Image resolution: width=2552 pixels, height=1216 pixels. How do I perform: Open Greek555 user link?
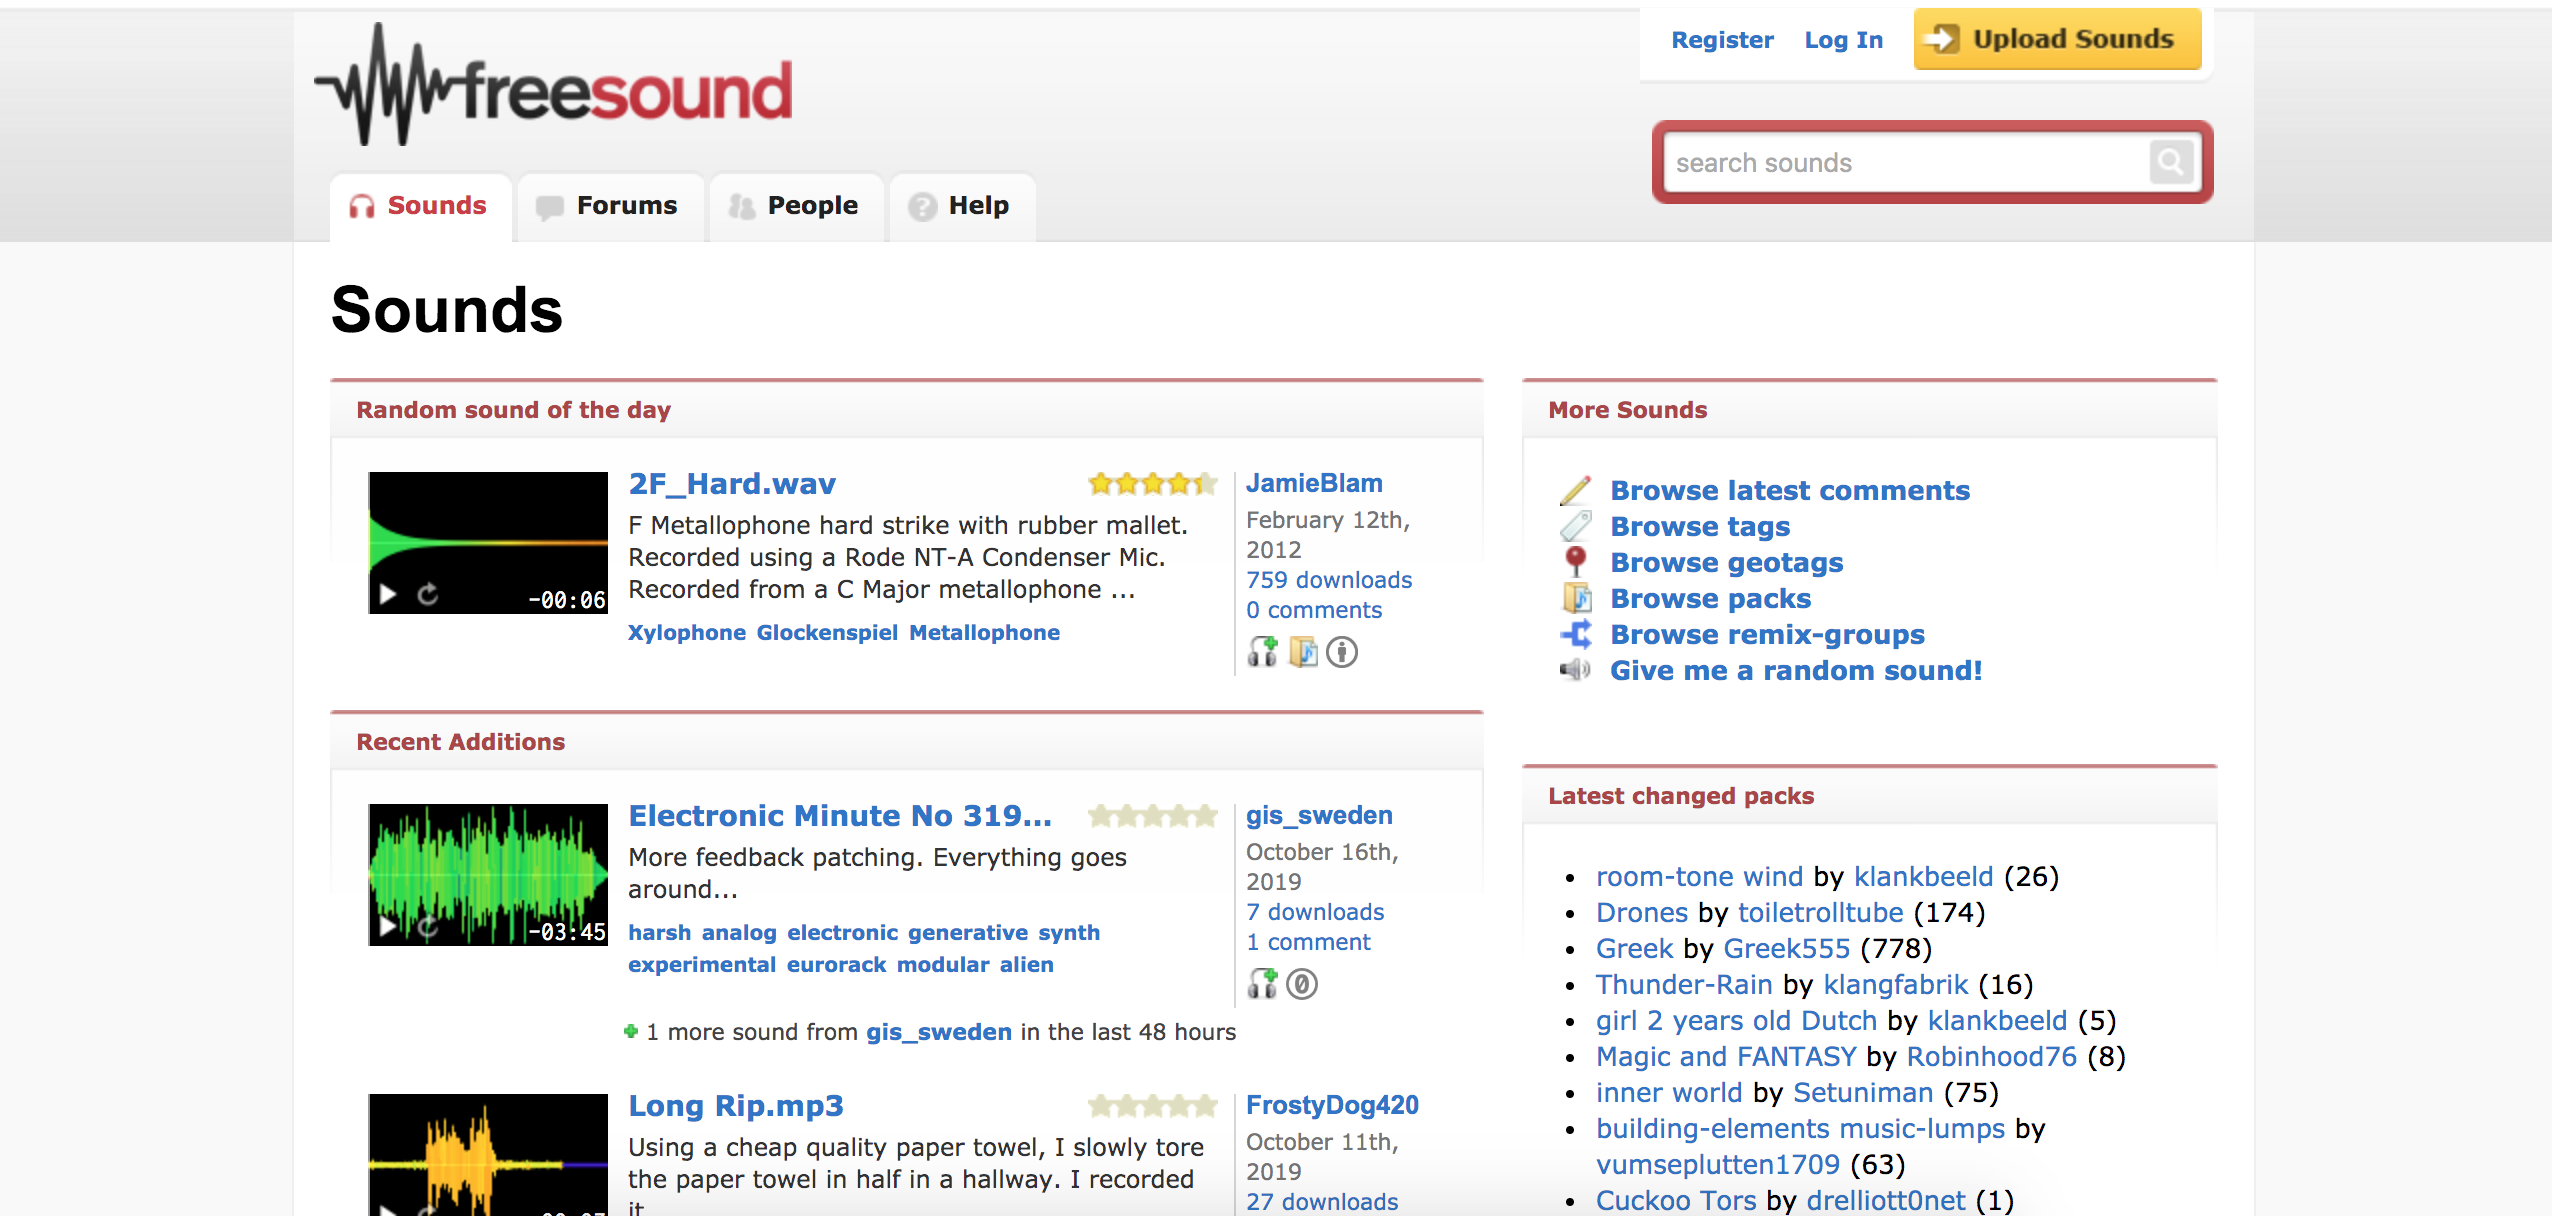1787,949
